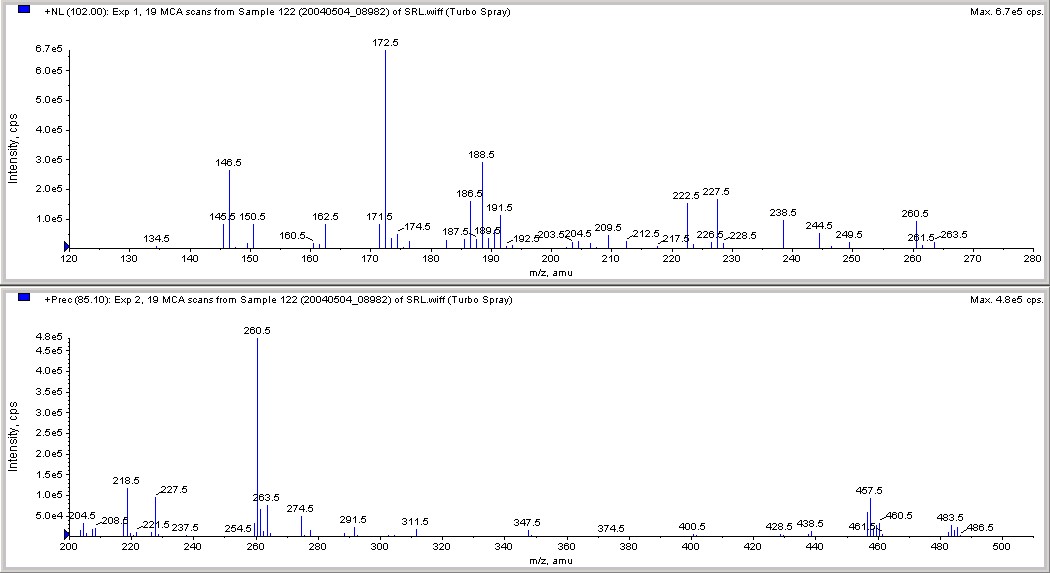Image resolution: width=1050 pixels, height=573 pixels.
Task: Click the blue arrow marker on the upper spectrum axis
Action: [66, 247]
